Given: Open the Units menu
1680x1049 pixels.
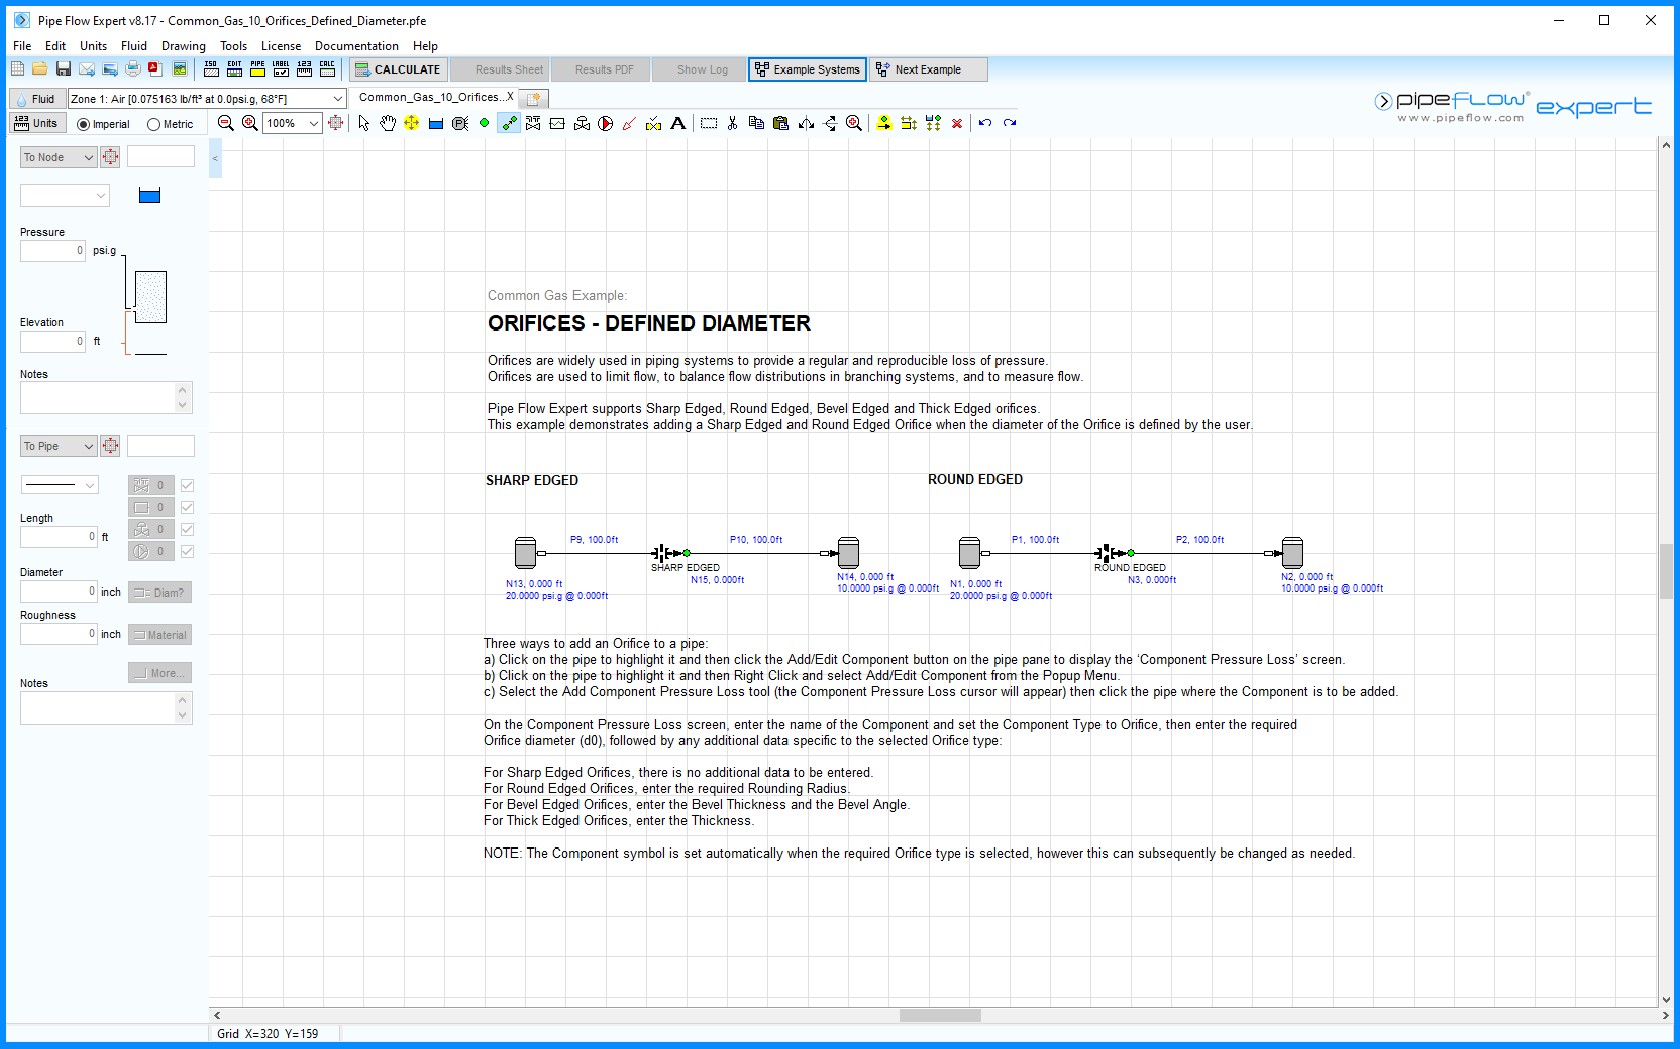Looking at the screenshot, I should [x=93, y=46].
